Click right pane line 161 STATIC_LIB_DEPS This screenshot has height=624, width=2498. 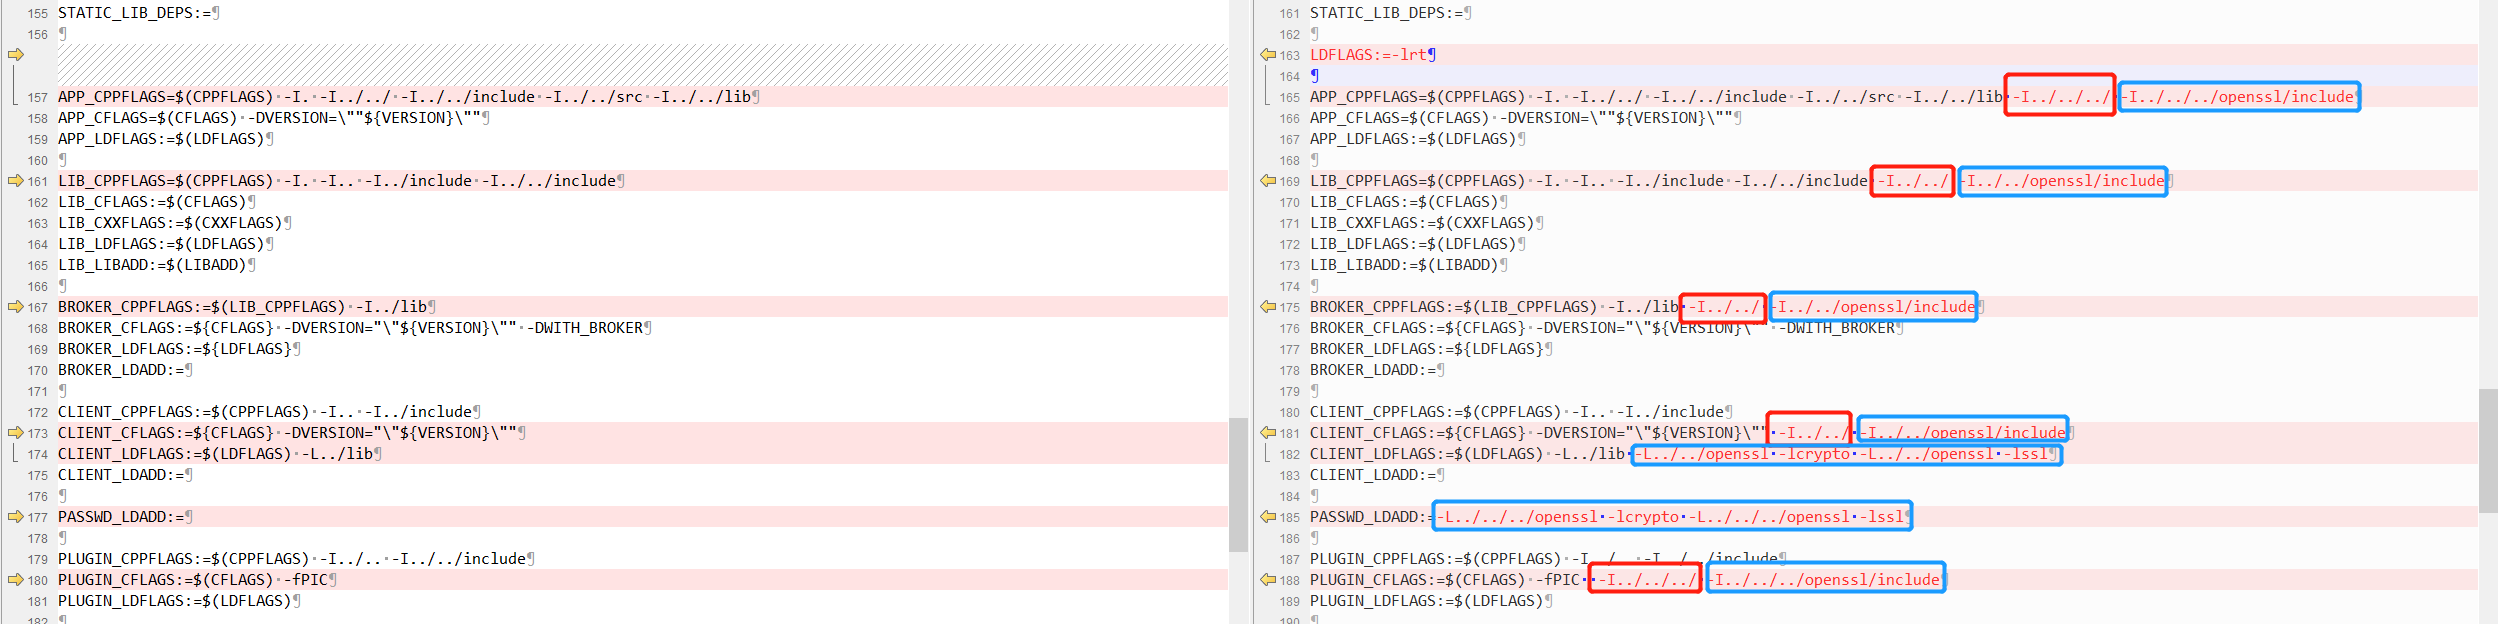tap(1391, 13)
